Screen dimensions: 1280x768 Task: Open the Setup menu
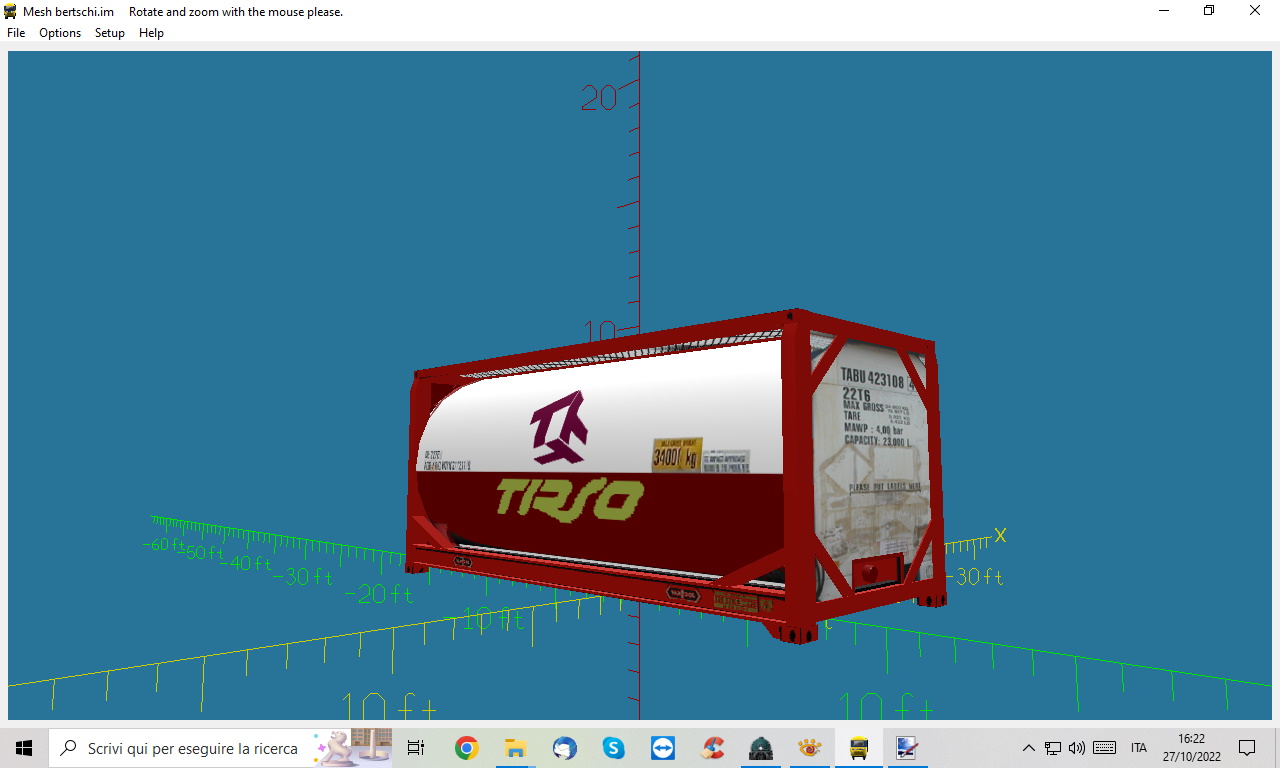[x=110, y=33]
